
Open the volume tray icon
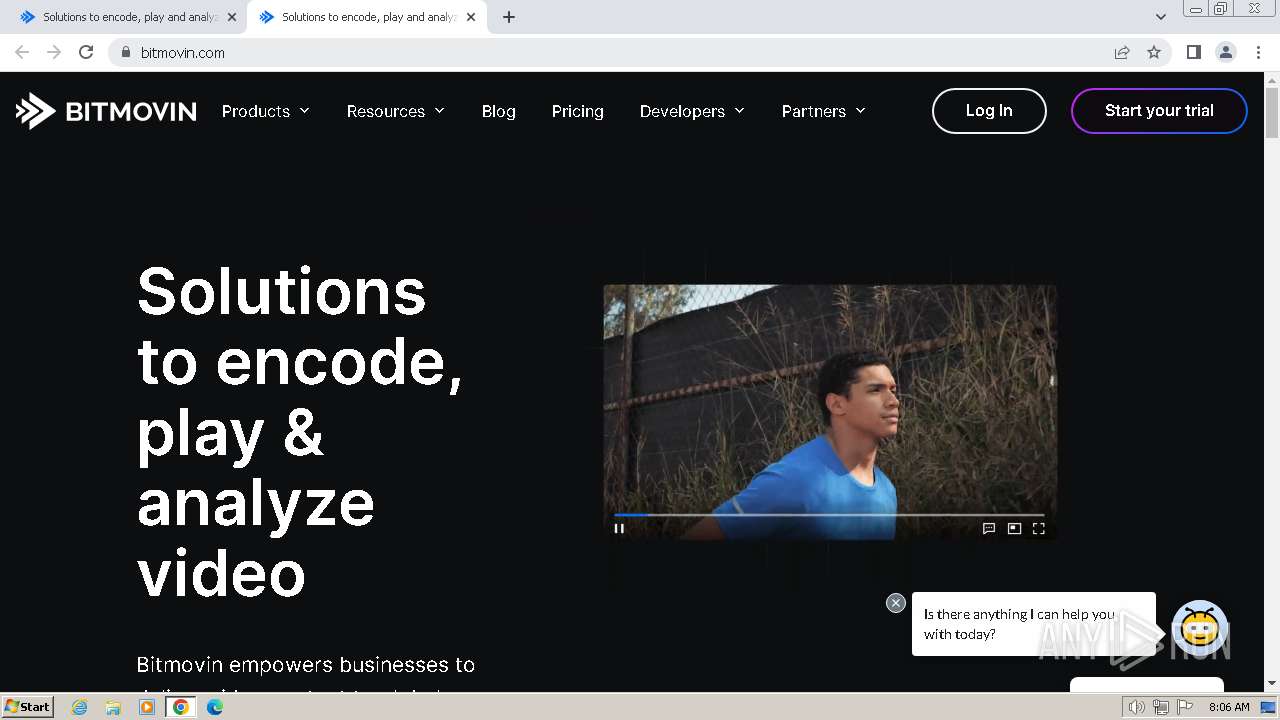pyautogui.click(x=1137, y=707)
